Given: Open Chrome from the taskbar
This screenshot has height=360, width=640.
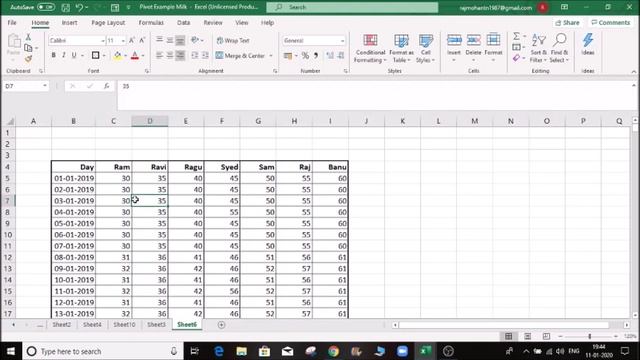Looking at the screenshot, I should (x=333, y=351).
